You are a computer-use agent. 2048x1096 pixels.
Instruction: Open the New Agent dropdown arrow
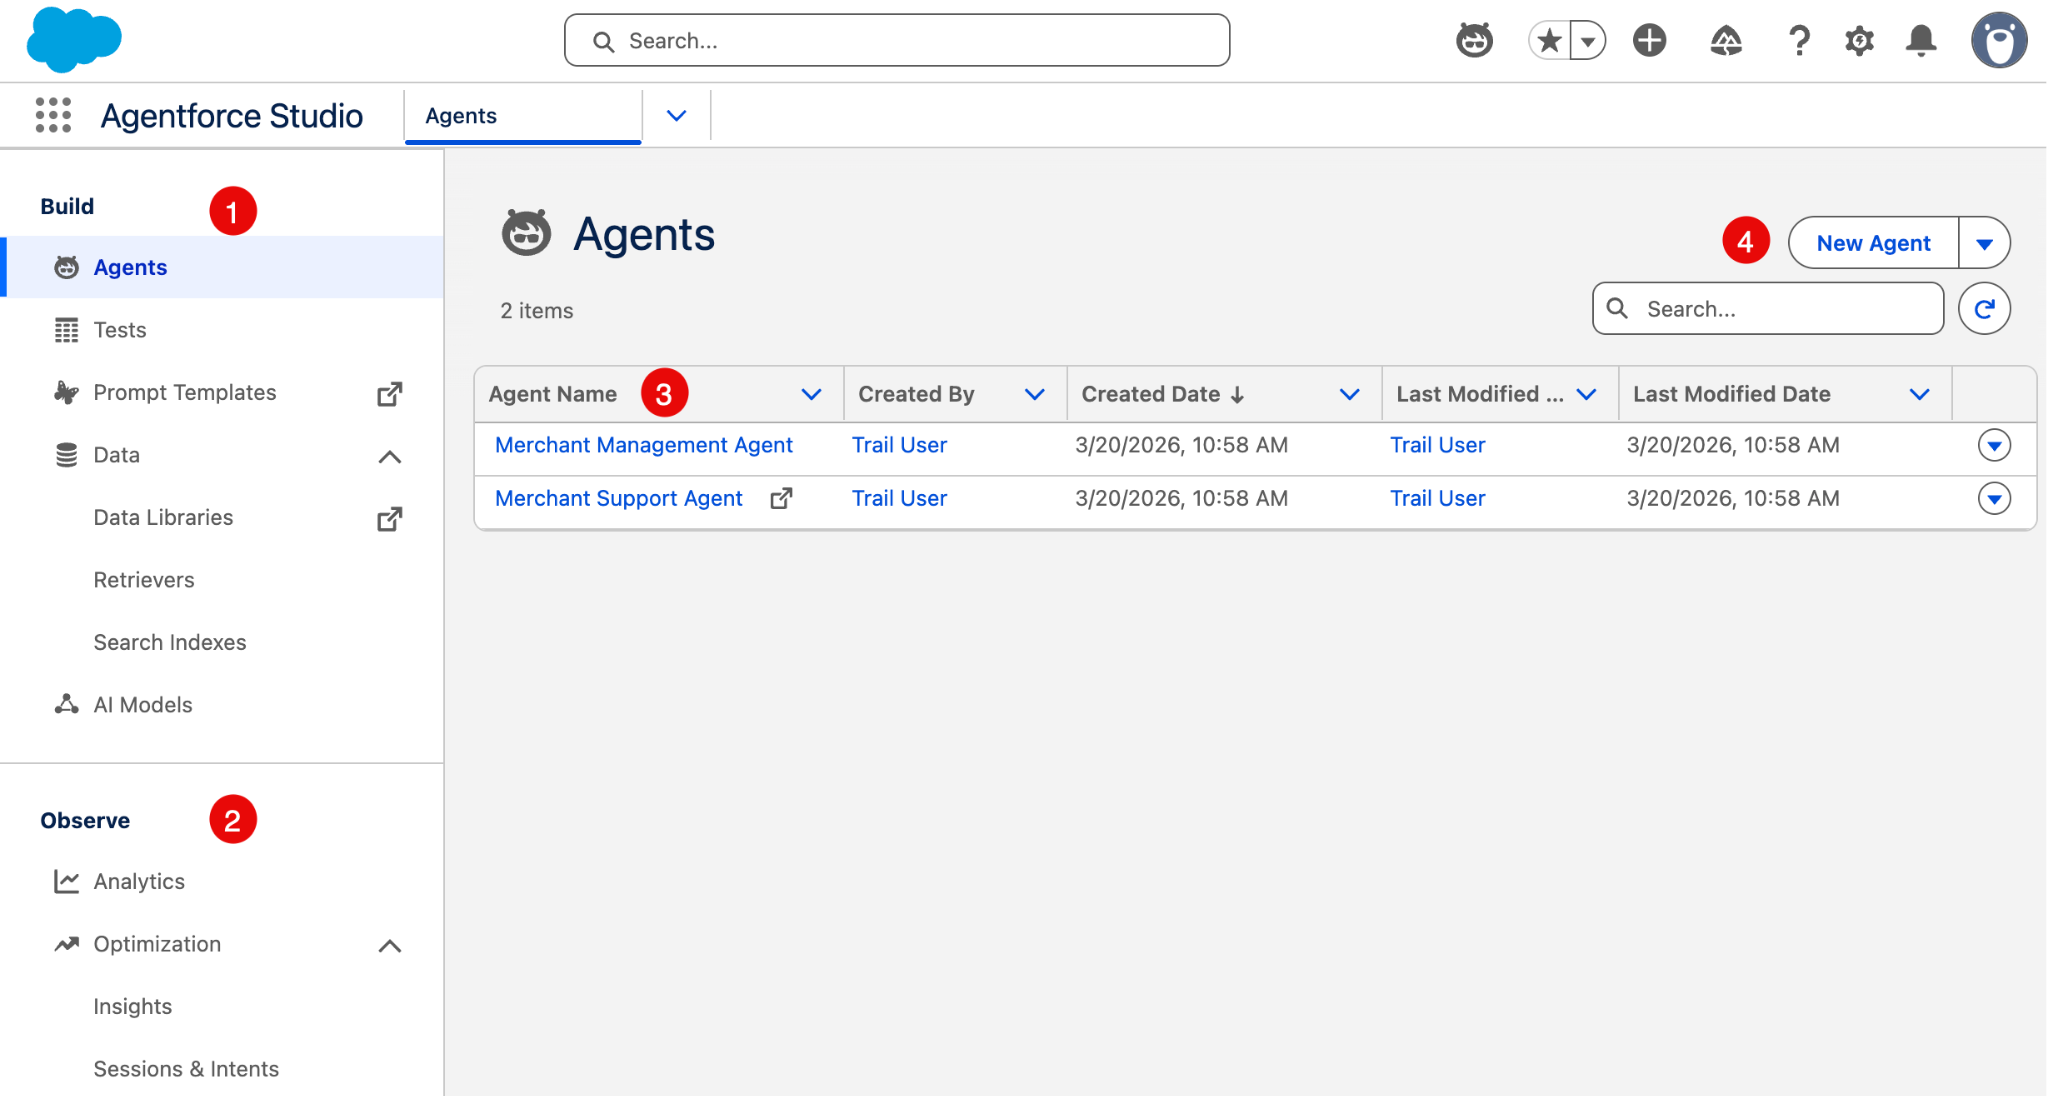point(1985,243)
